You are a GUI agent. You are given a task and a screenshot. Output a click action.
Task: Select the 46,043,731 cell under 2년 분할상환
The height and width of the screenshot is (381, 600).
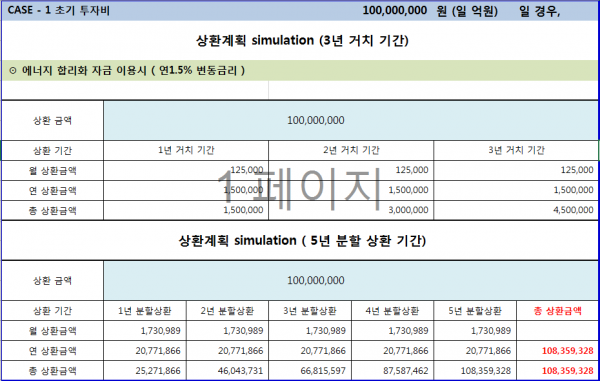(x=227, y=370)
